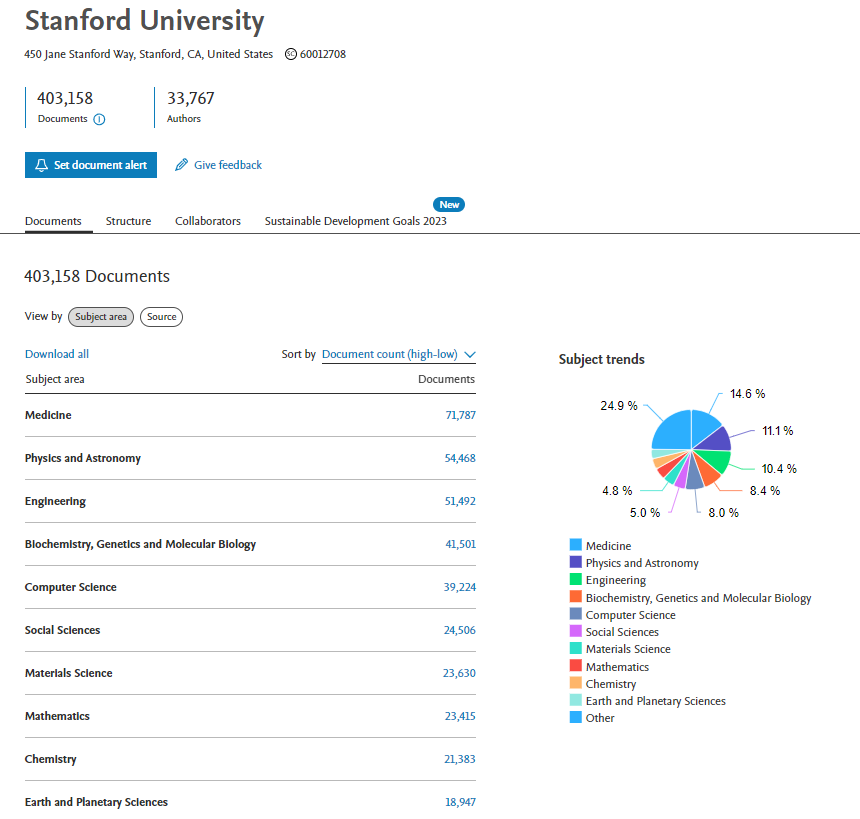Image resolution: width=860 pixels, height=819 pixels.
Task: Click the Materials Science teal legend swatch
Action: click(575, 648)
